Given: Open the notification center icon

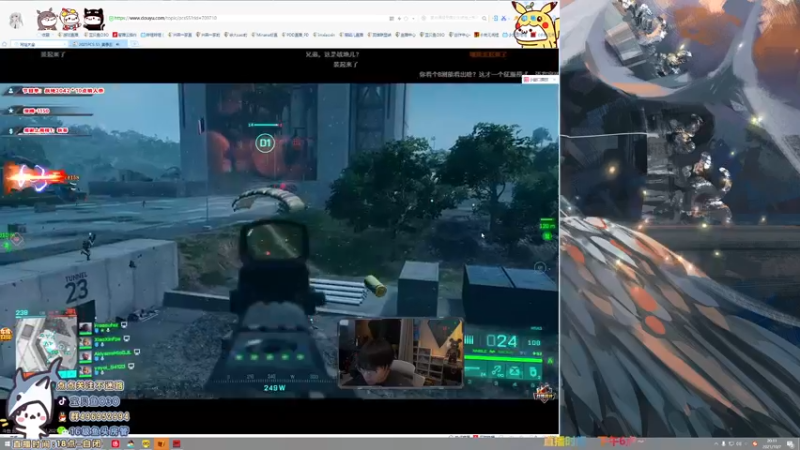Looking at the screenshot, I should point(790,444).
